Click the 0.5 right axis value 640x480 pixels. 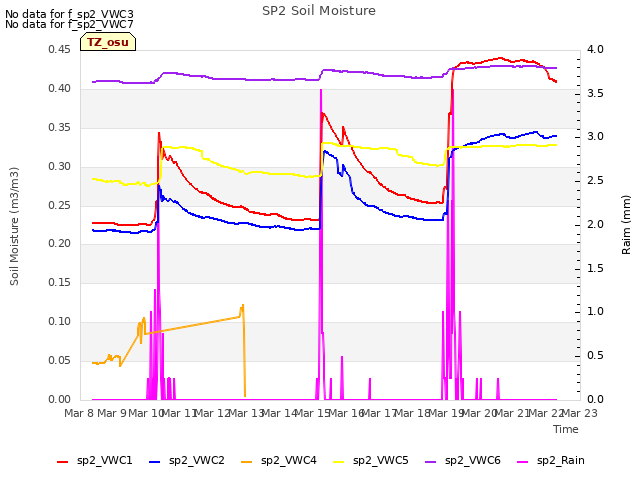coord(596,356)
